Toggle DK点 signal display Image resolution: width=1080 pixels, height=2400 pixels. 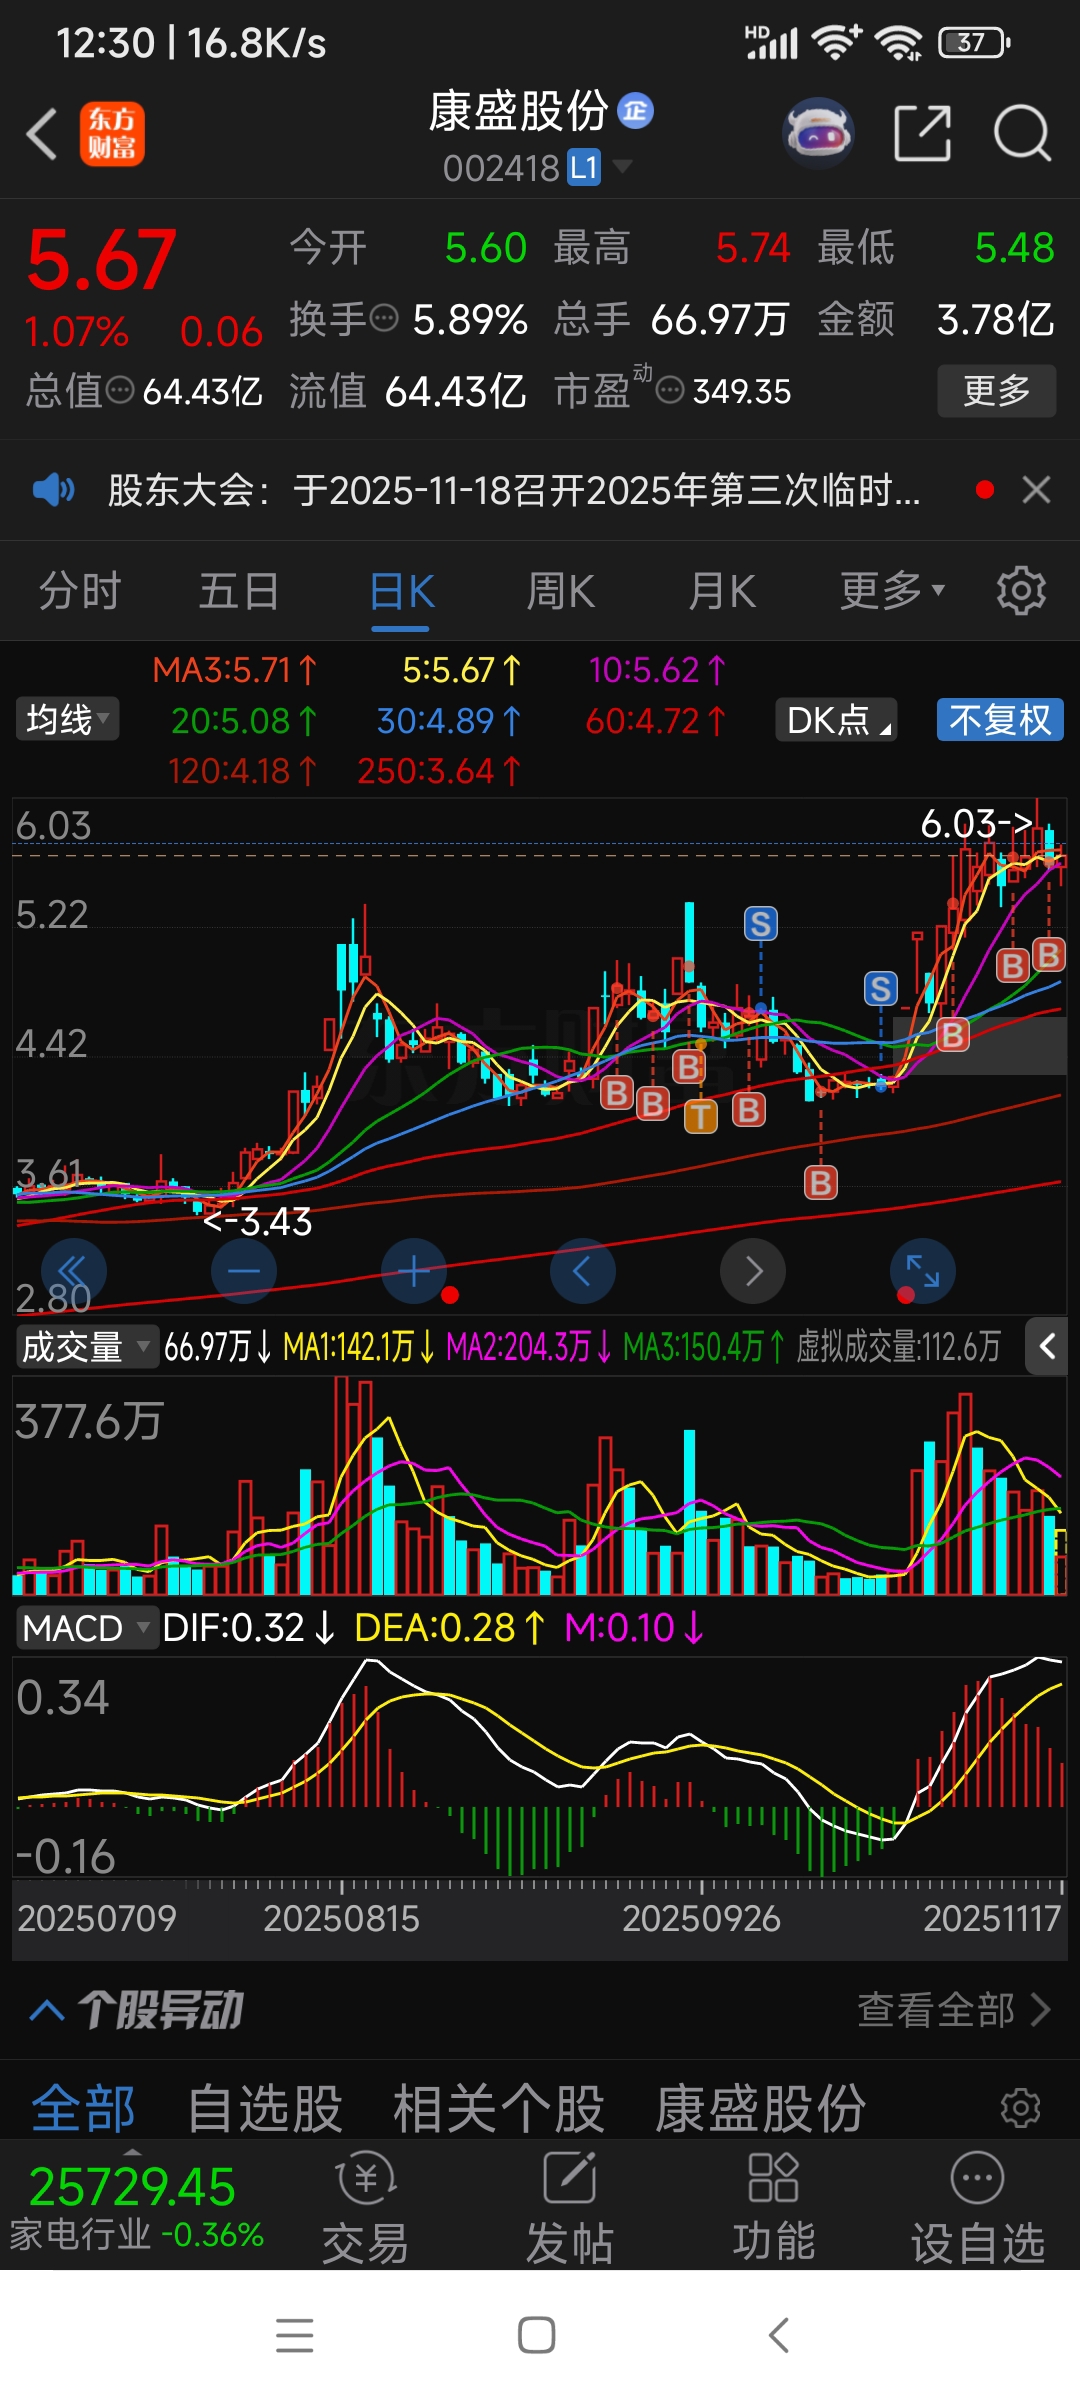[836, 719]
